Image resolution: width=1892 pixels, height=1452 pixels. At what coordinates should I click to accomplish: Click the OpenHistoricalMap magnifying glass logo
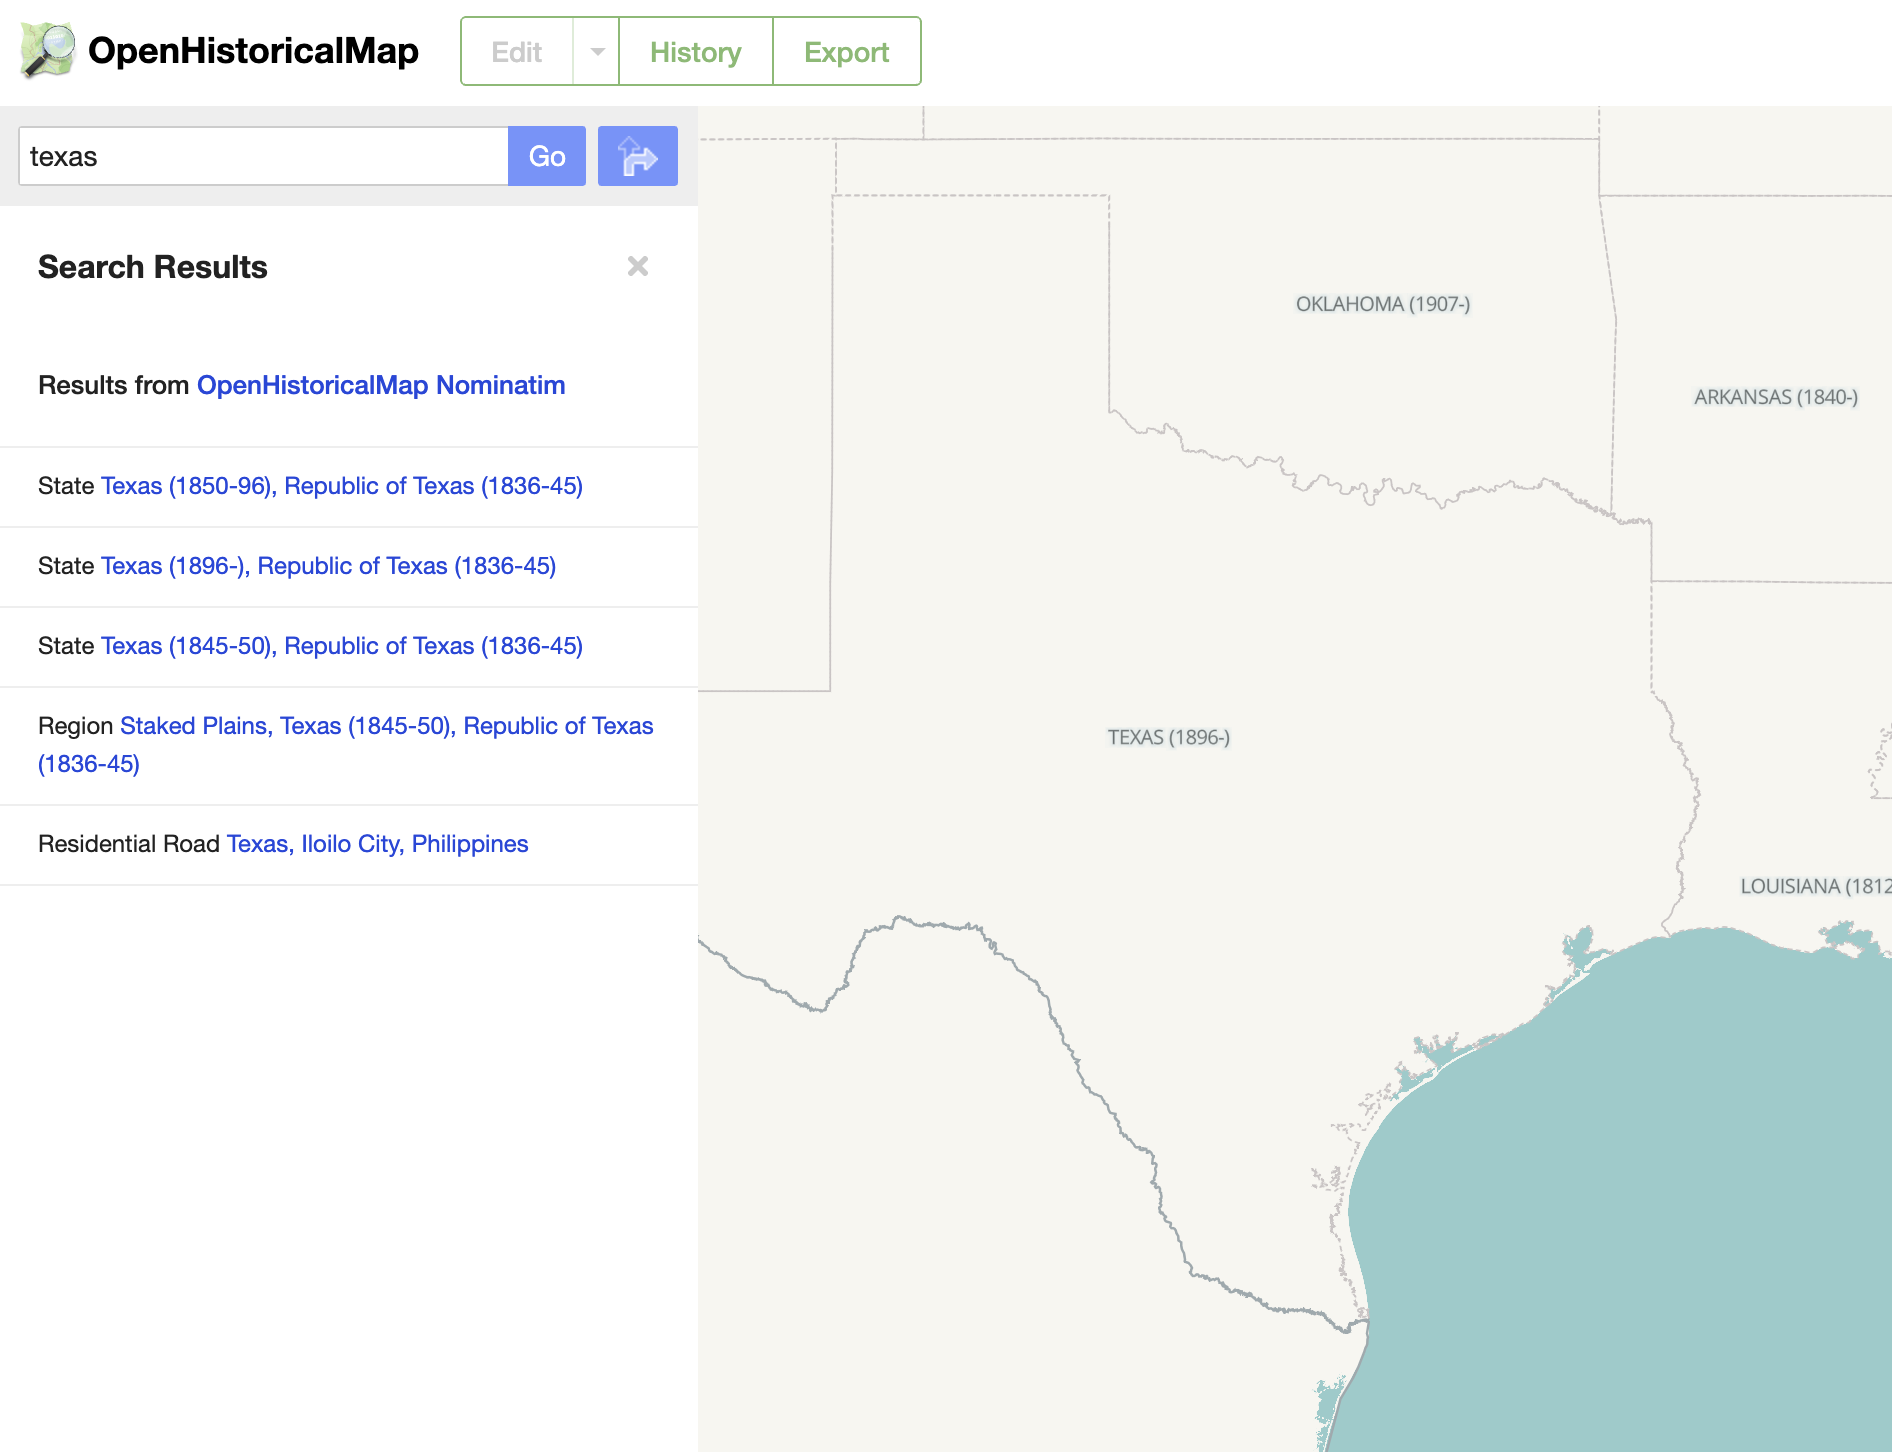48,51
